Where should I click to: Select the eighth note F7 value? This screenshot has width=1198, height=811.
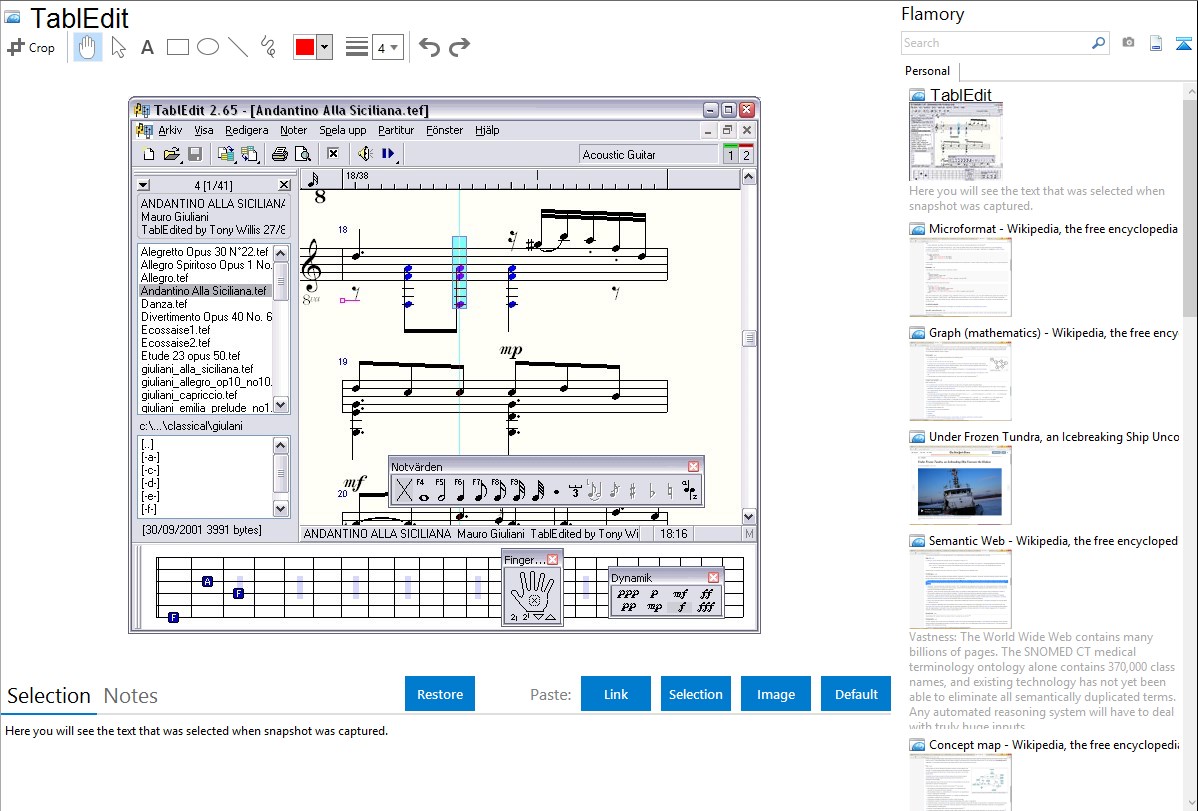coord(480,490)
